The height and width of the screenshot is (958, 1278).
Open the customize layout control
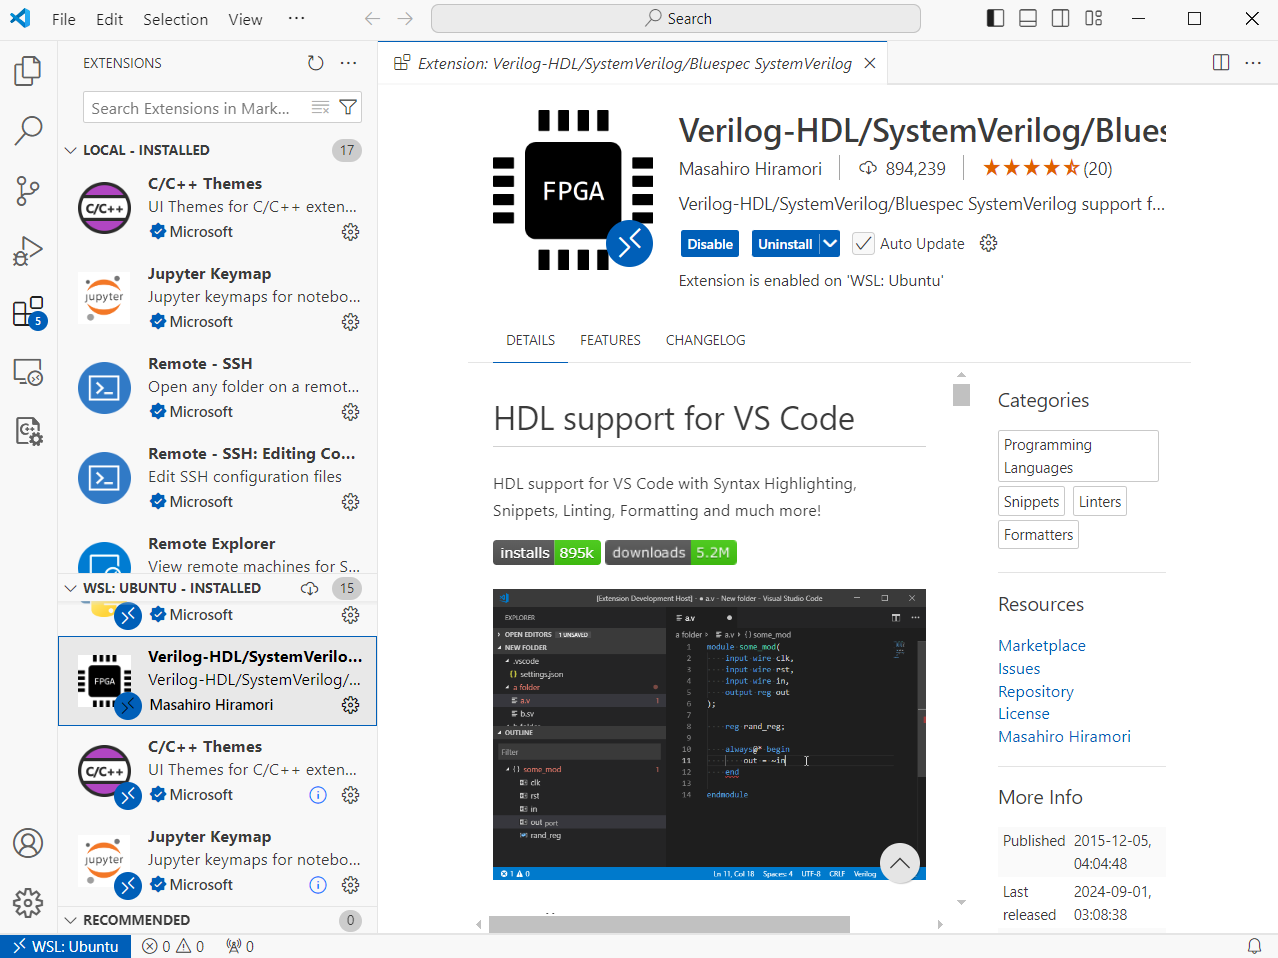[1094, 18]
